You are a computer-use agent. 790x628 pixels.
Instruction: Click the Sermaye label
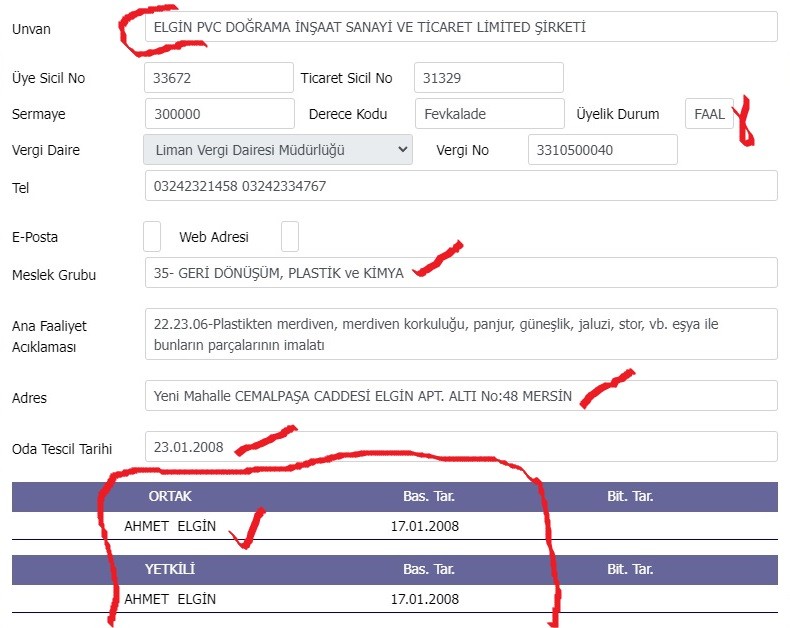(39, 114)
